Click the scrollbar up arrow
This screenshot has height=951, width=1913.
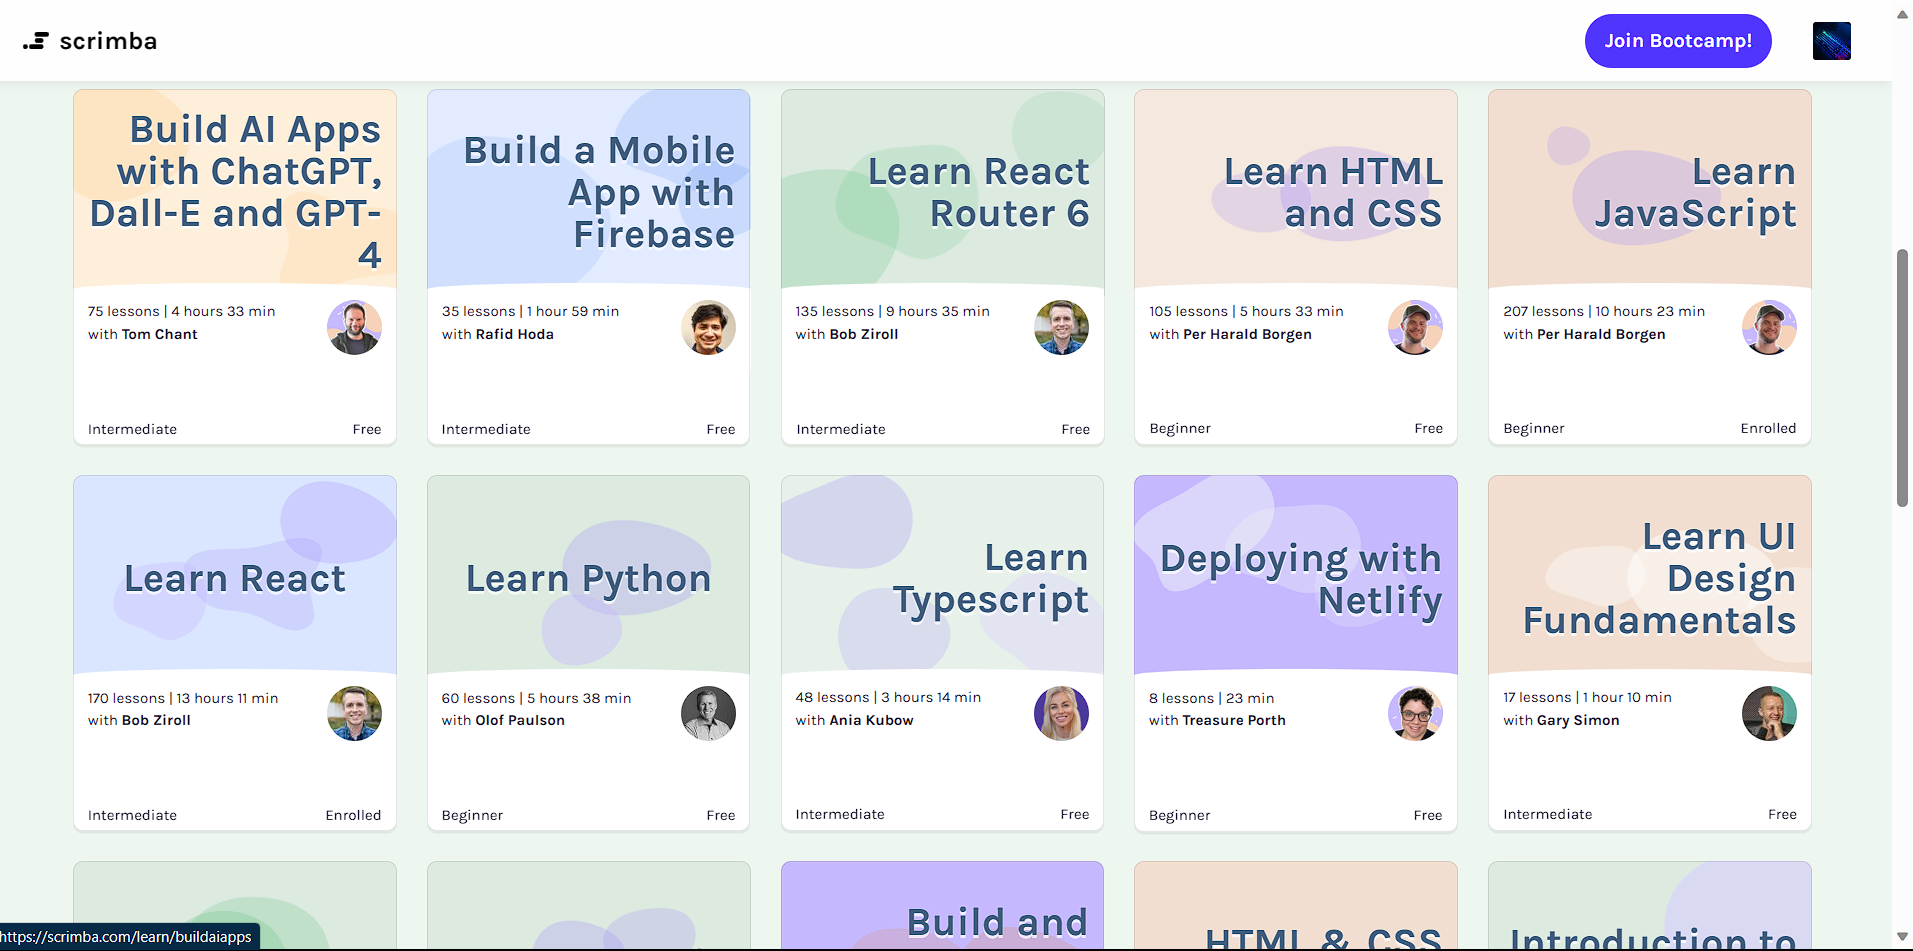(1902, 14)
